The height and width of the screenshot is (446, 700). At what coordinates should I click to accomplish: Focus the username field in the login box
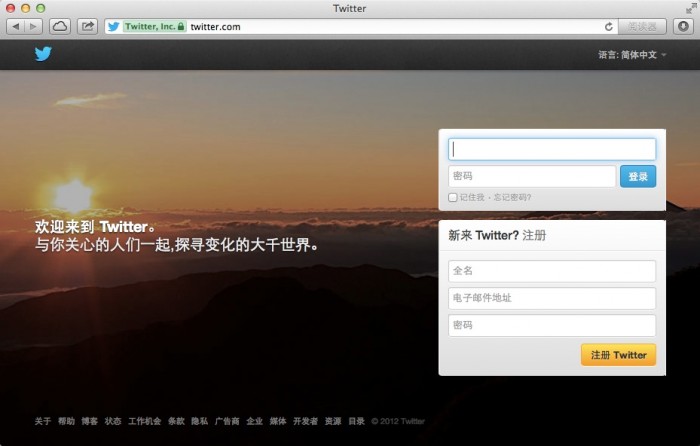(x=552, y=149)
